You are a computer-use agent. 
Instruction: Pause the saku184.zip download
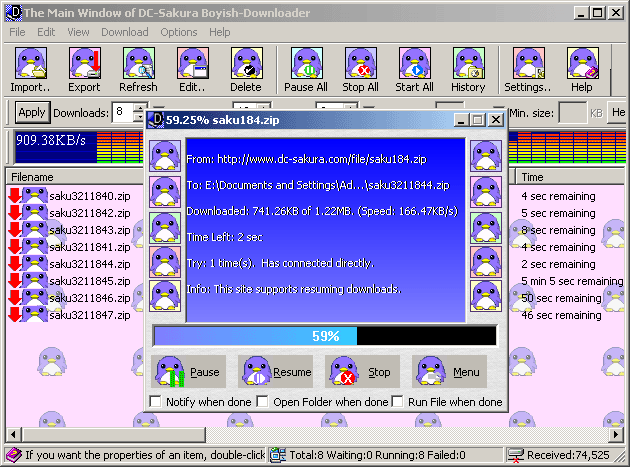click(188, 372)
